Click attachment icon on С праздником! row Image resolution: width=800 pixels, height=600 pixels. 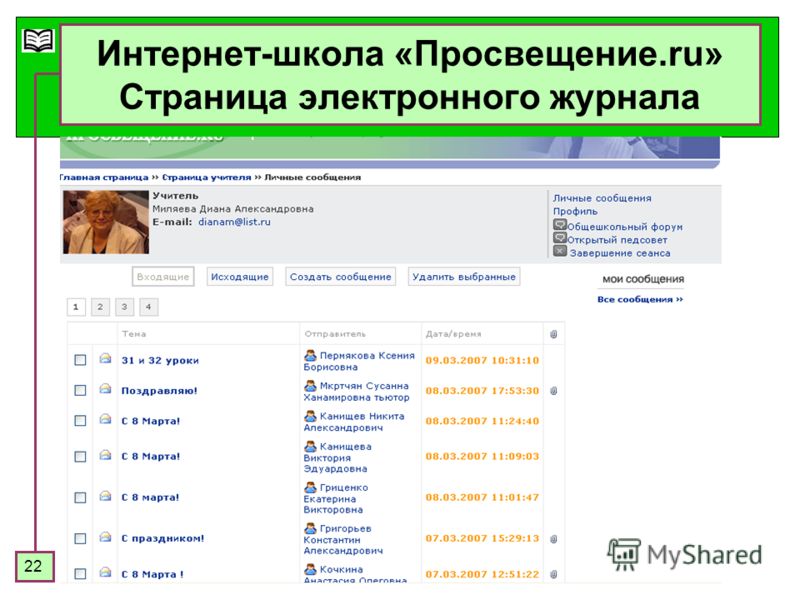point(554,539)
